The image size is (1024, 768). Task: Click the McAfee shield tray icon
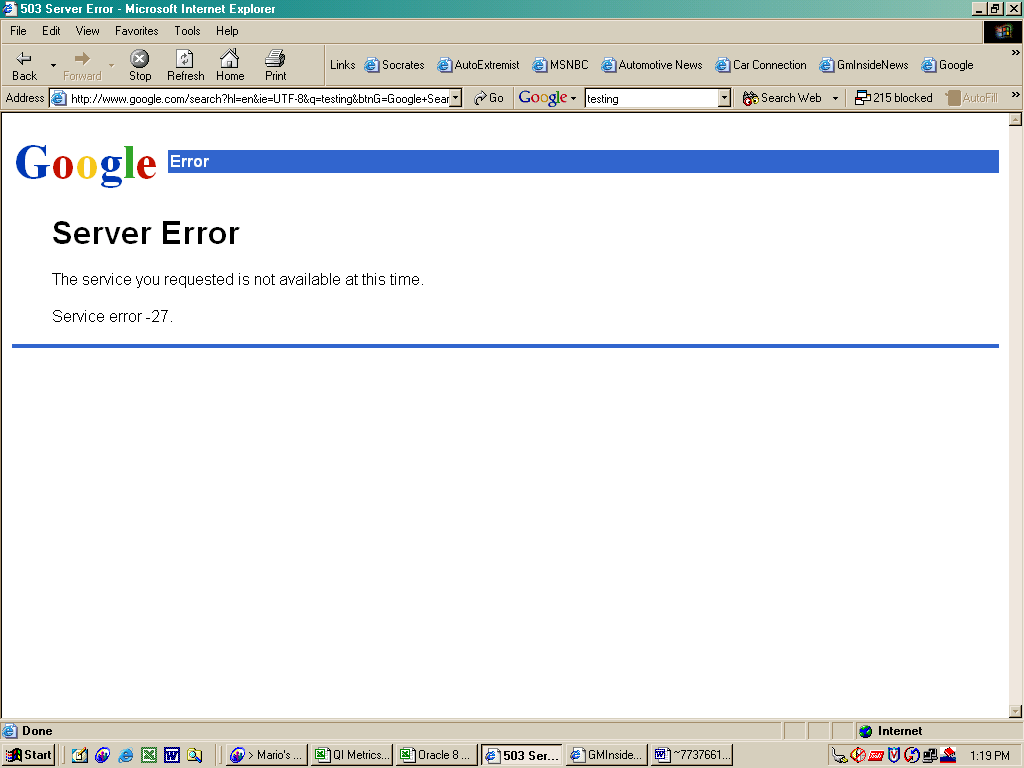894,756
